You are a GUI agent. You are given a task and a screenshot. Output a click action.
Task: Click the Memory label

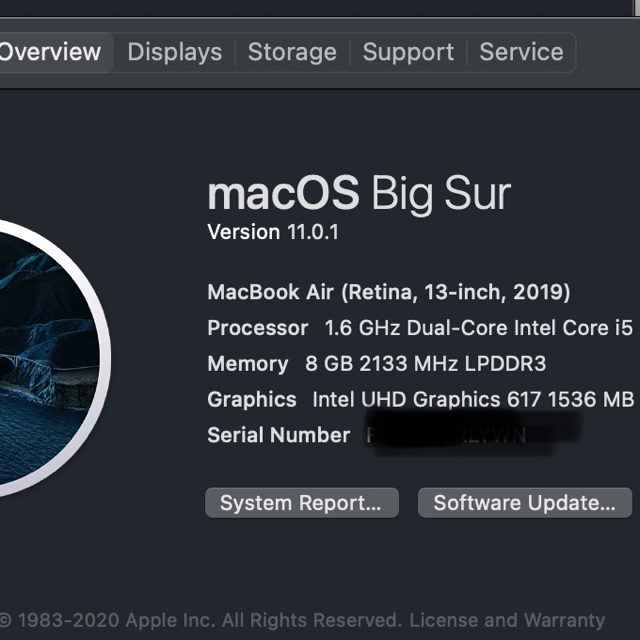[x=248, y=364]
